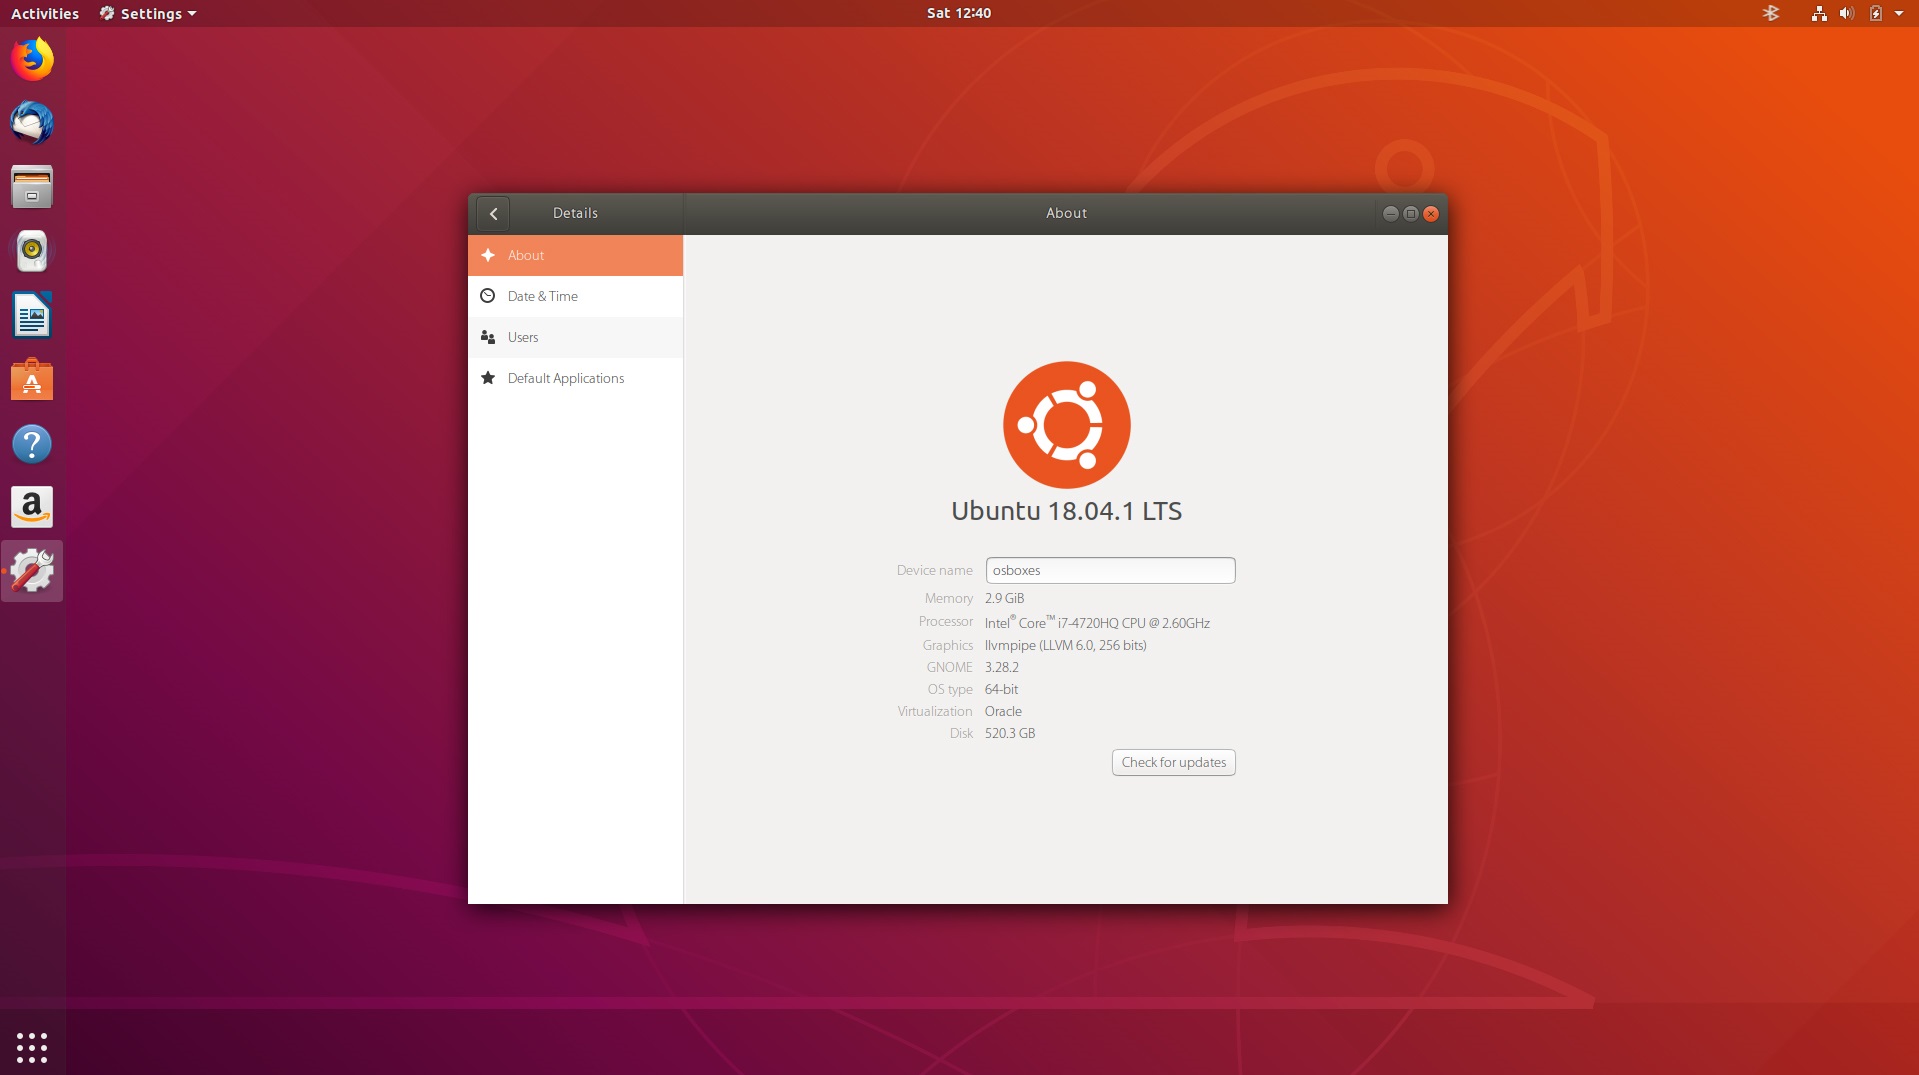This screenshot has width=1919, height=1075.
Task: Click the OS type value 64-bit
Action: [x=1001, y=689]
